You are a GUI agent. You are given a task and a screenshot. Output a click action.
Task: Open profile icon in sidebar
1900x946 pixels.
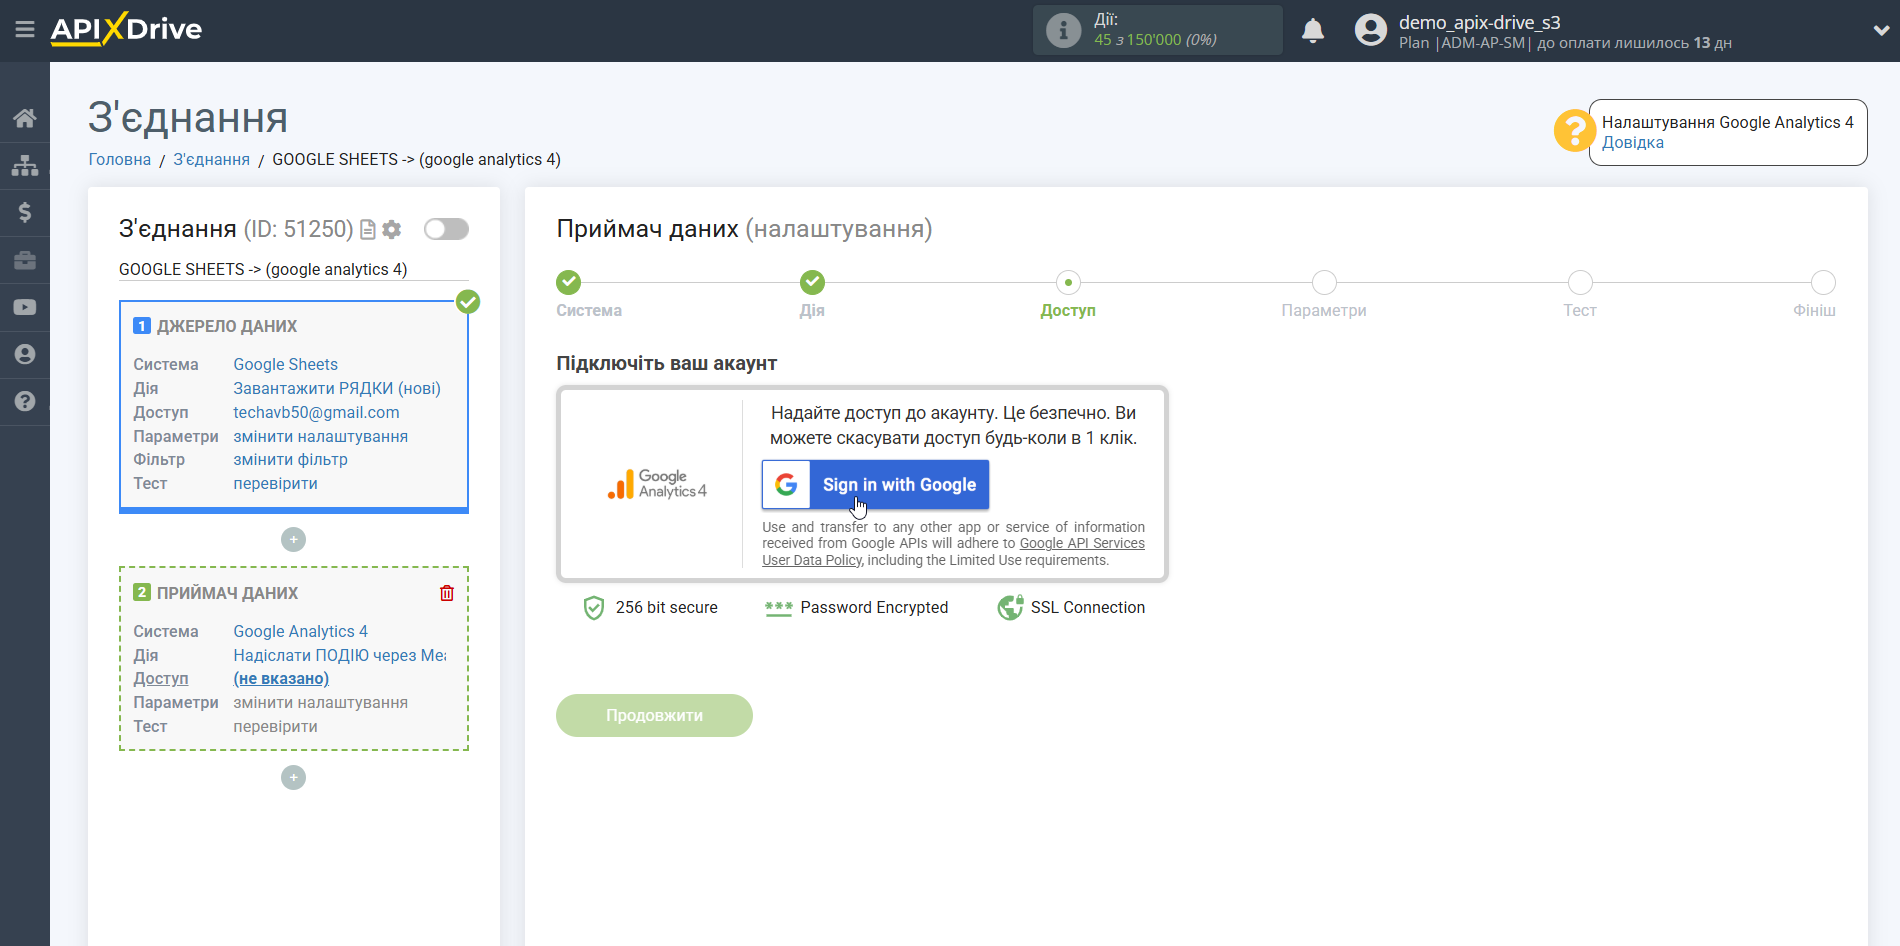click(x=25, y=354)
